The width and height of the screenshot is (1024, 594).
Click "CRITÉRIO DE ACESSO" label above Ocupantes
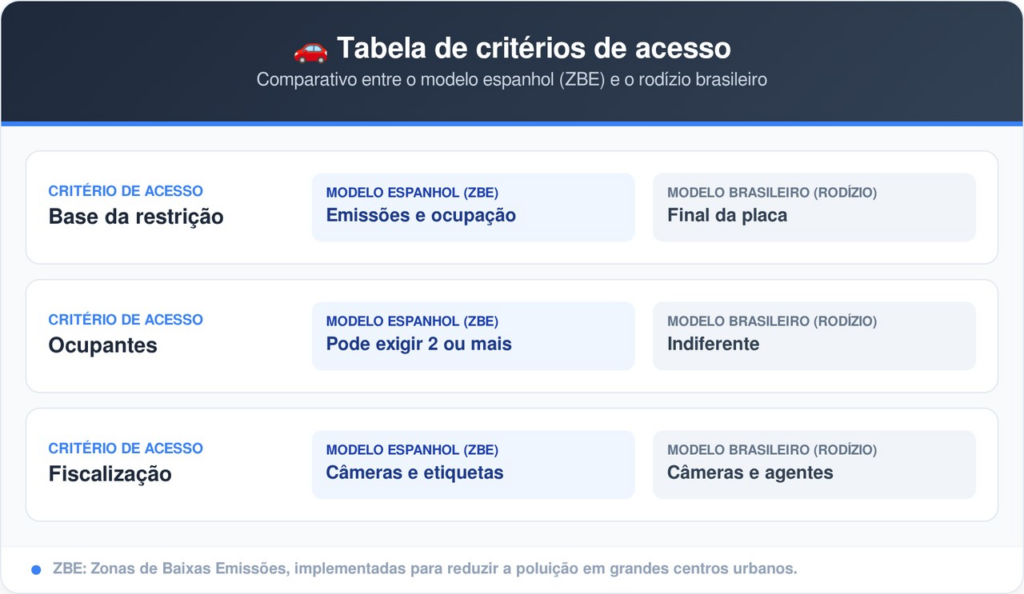(125, 320)
